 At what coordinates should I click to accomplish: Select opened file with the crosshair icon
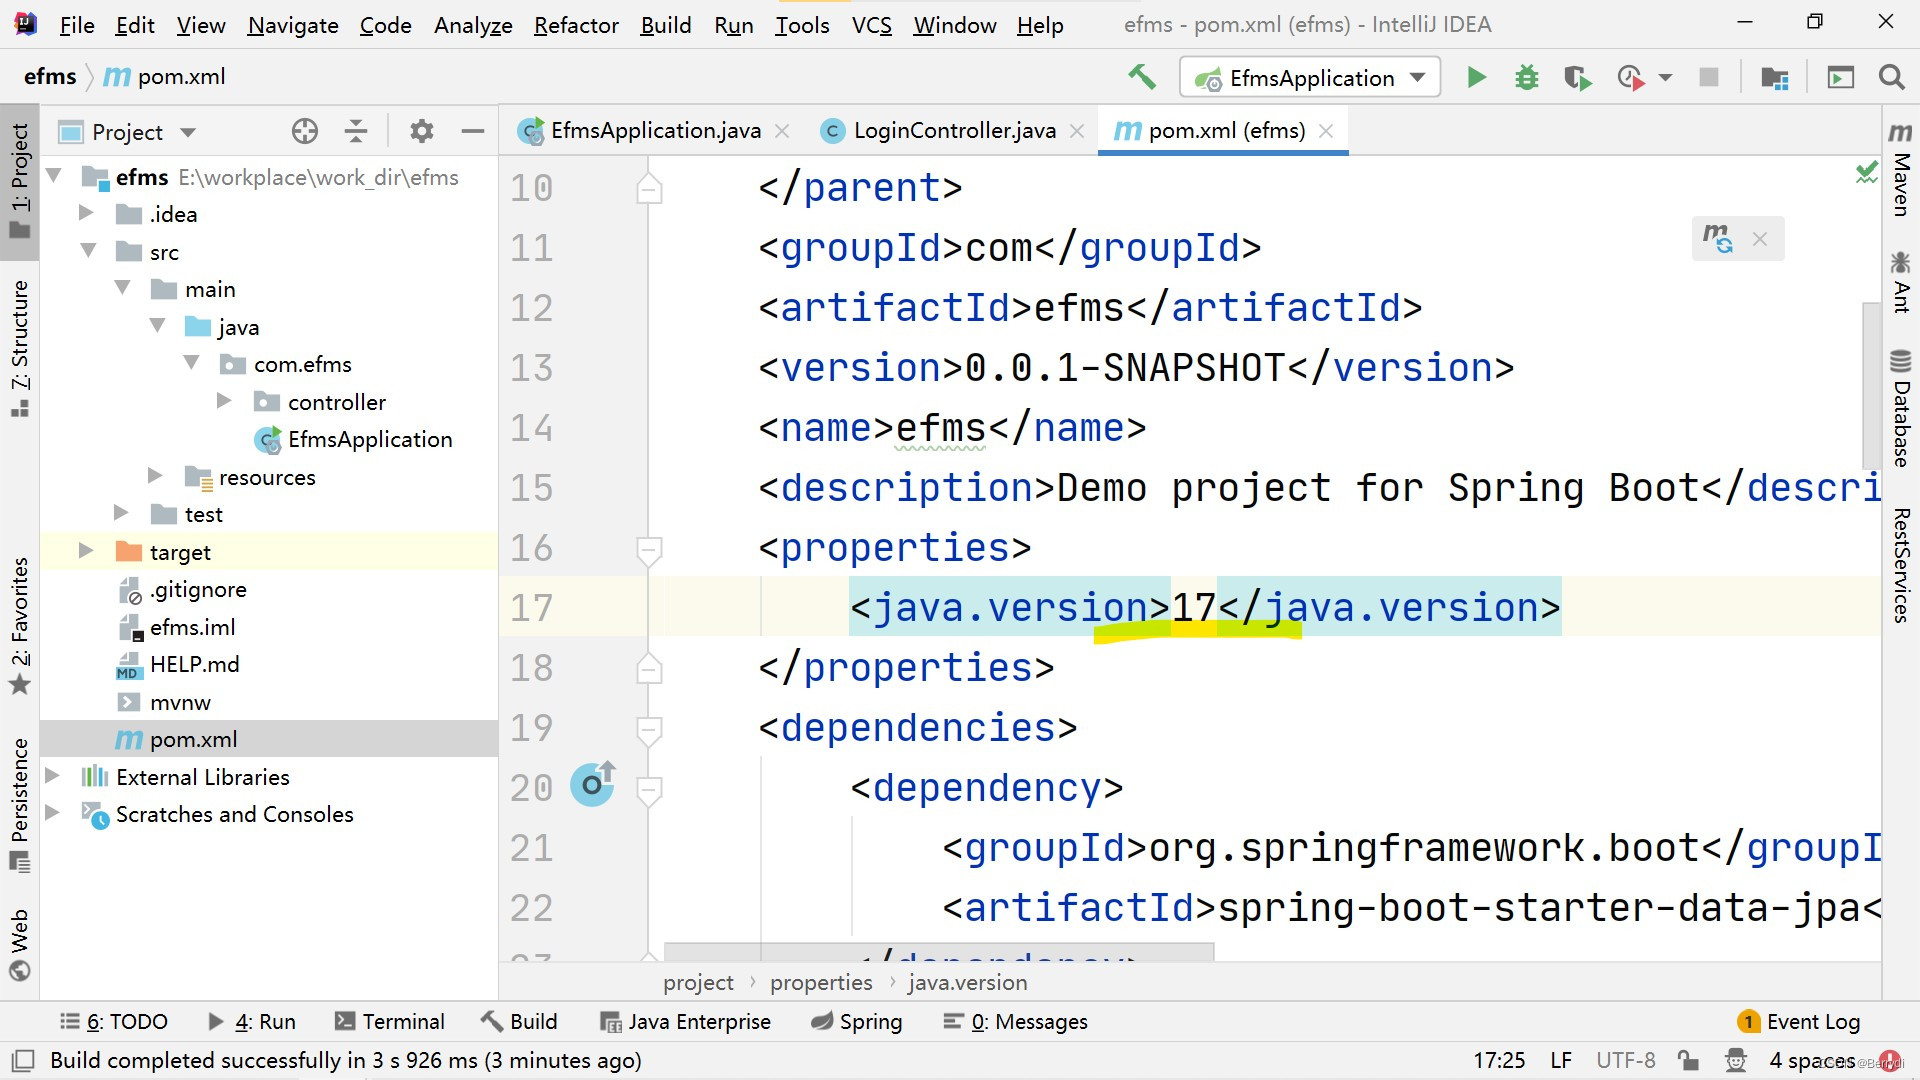coord(304,131)
